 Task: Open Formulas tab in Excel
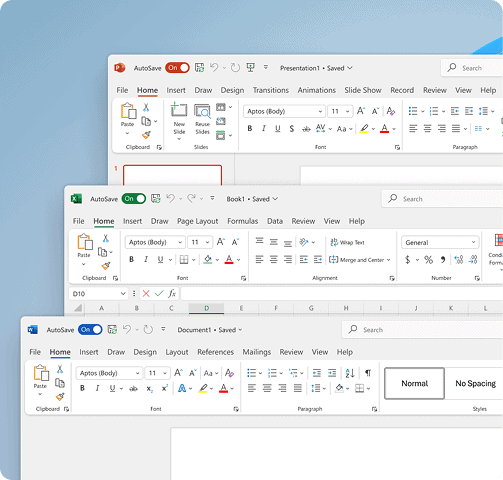point(243,221)
